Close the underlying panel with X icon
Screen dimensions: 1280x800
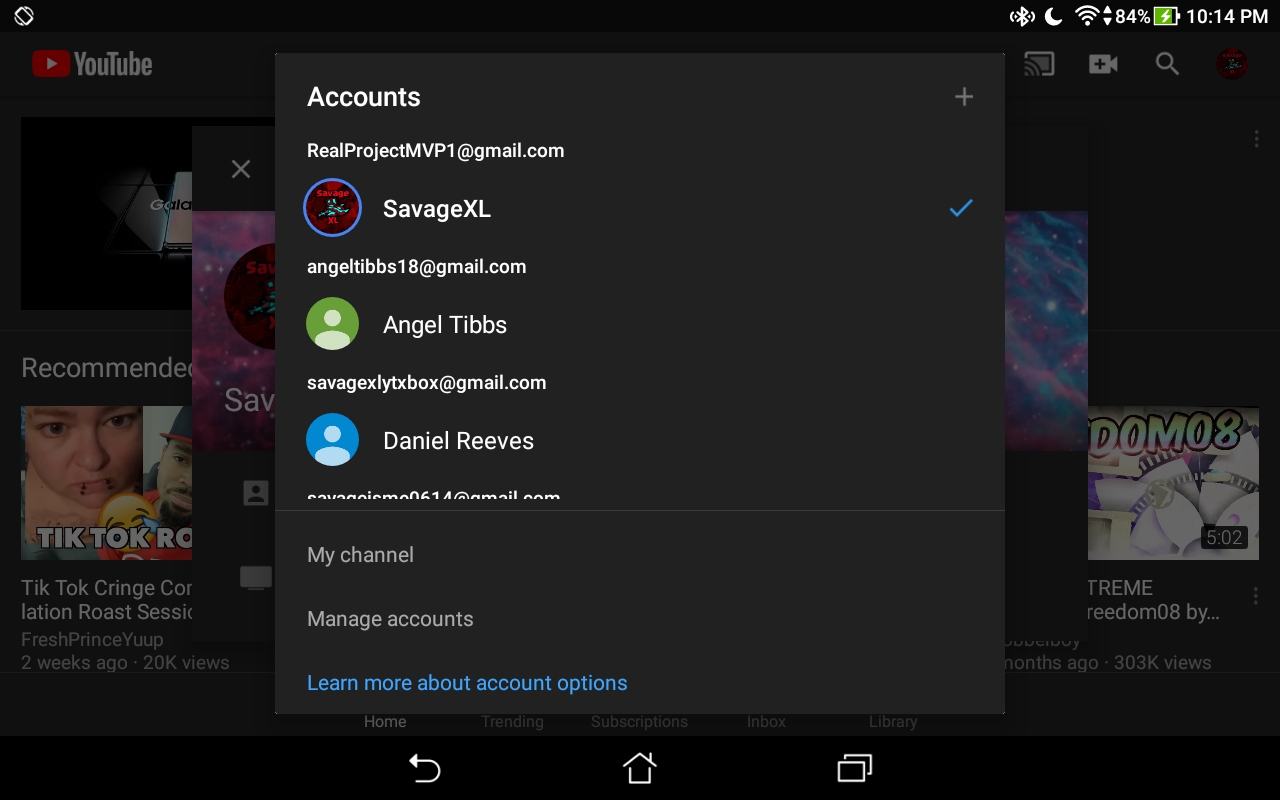pyautogui.click(x=241, y=169)
